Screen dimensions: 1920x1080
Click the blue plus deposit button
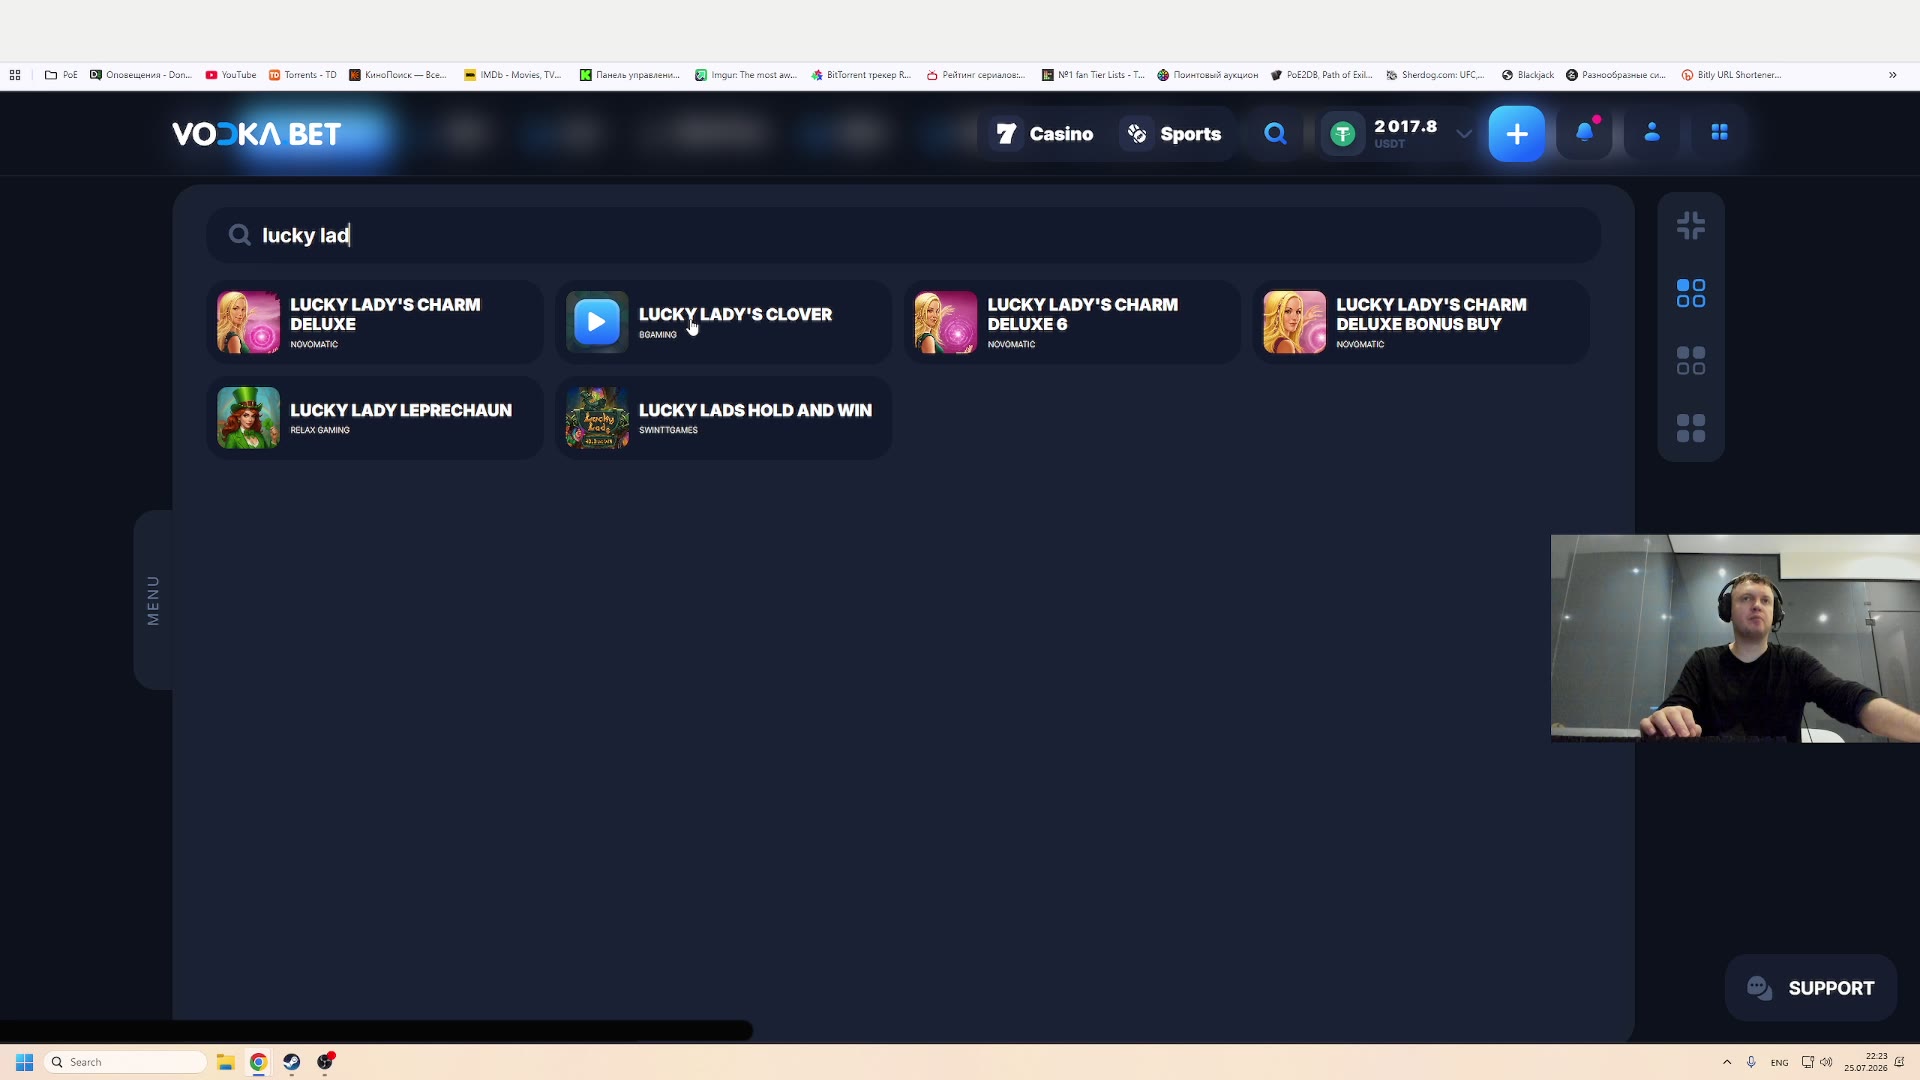[1516, 134]
